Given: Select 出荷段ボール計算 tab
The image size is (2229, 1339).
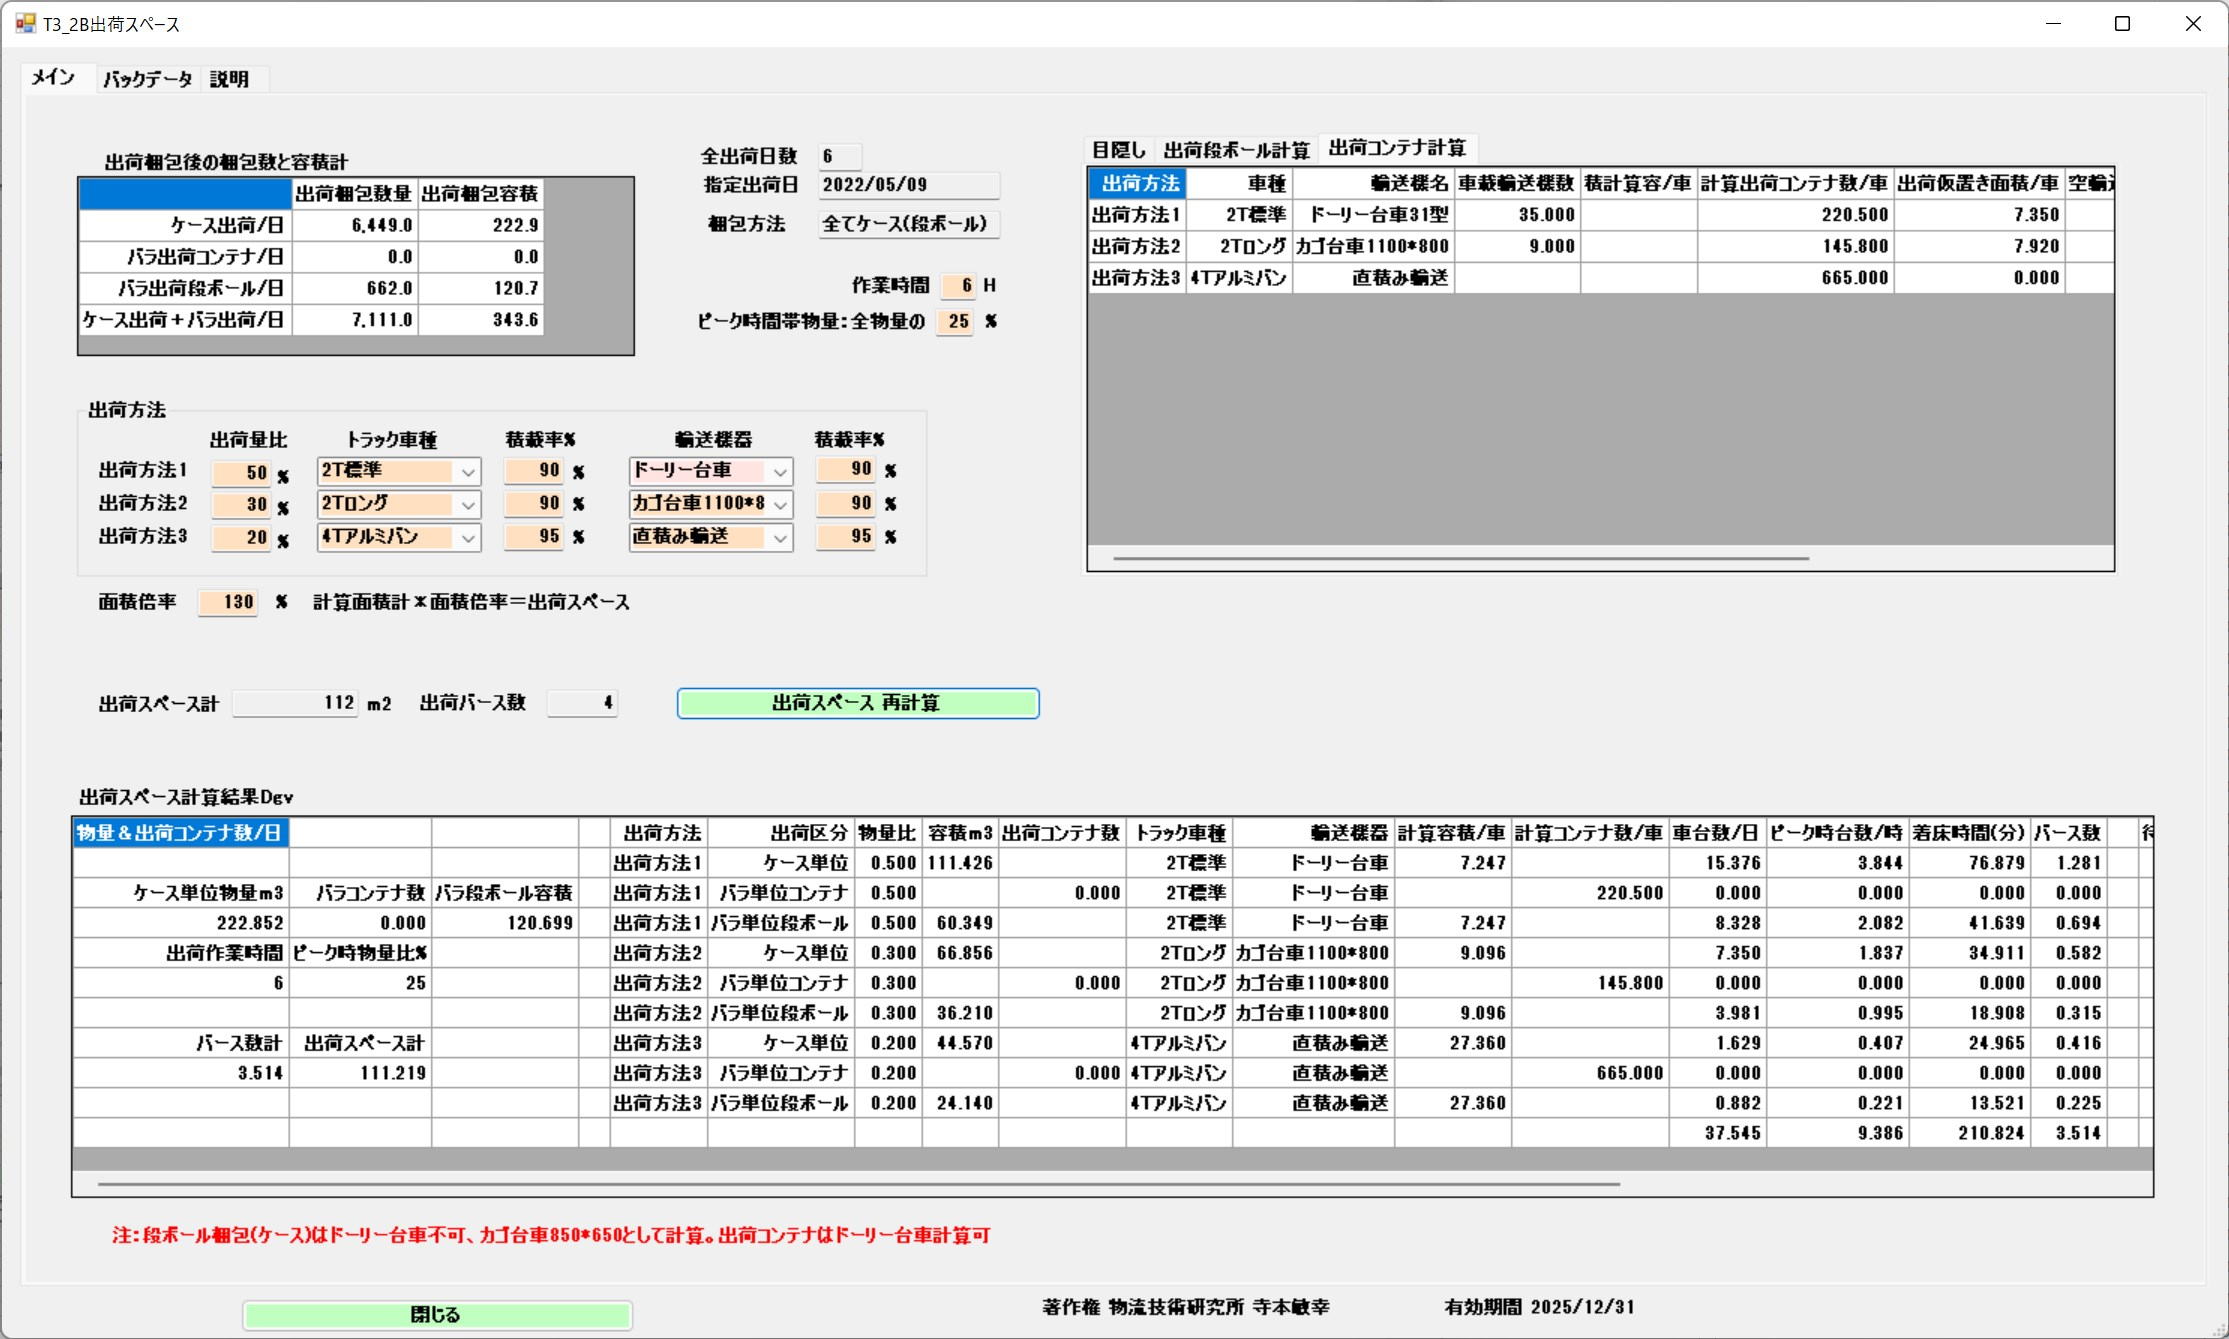Looking at the screenshot, I should pos(1236,150).
